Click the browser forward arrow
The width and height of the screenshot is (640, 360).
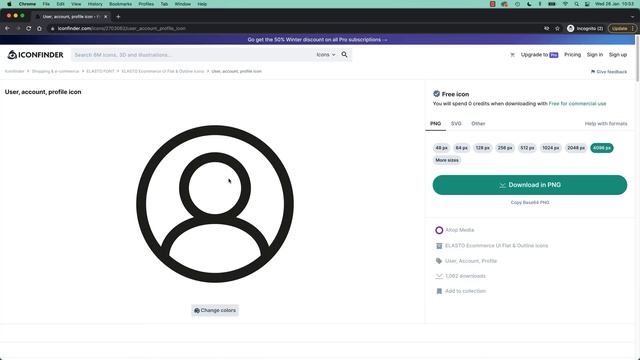[x=18, y=29]
